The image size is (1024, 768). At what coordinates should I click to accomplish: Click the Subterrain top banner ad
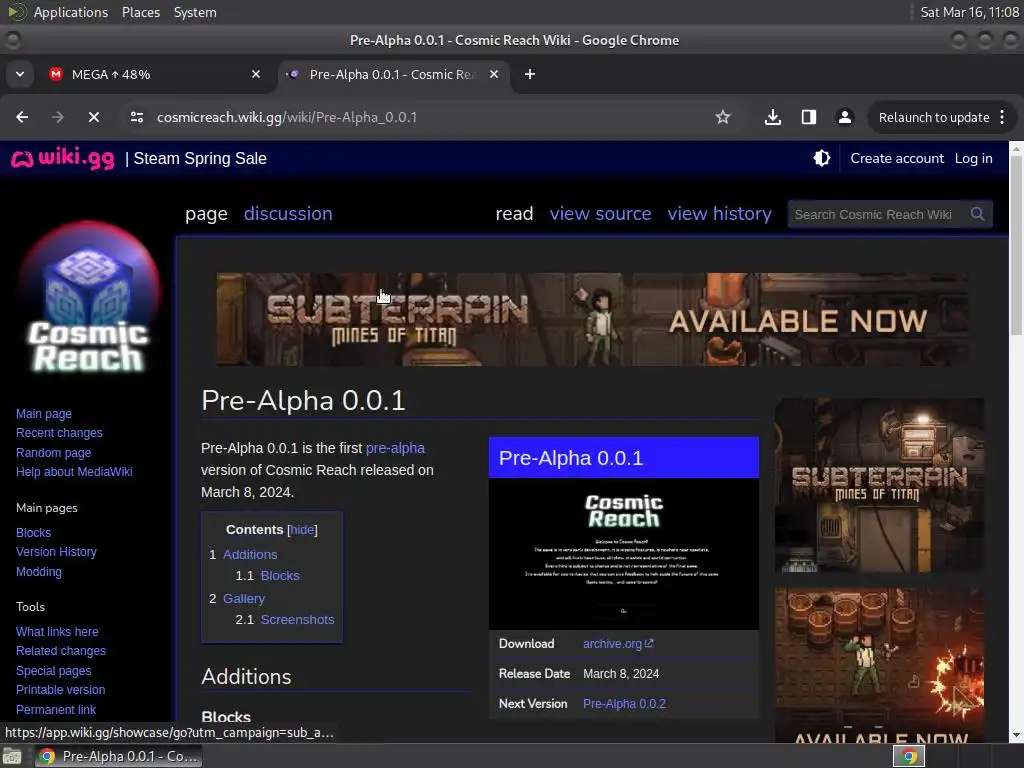[x=592, y=319]
